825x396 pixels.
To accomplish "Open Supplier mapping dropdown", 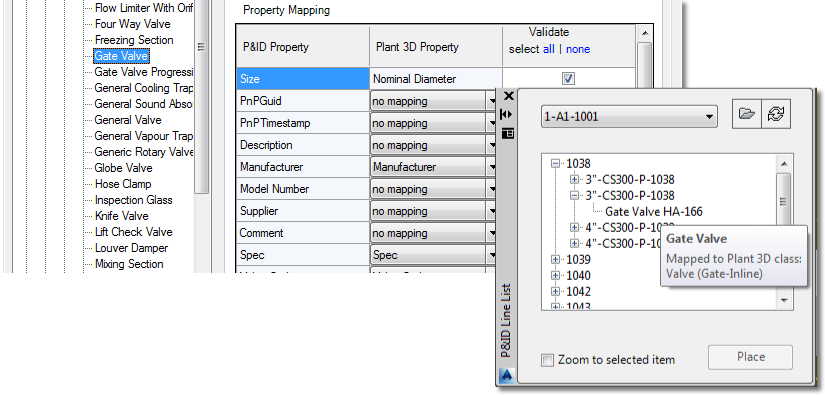I will click(492, 211).
